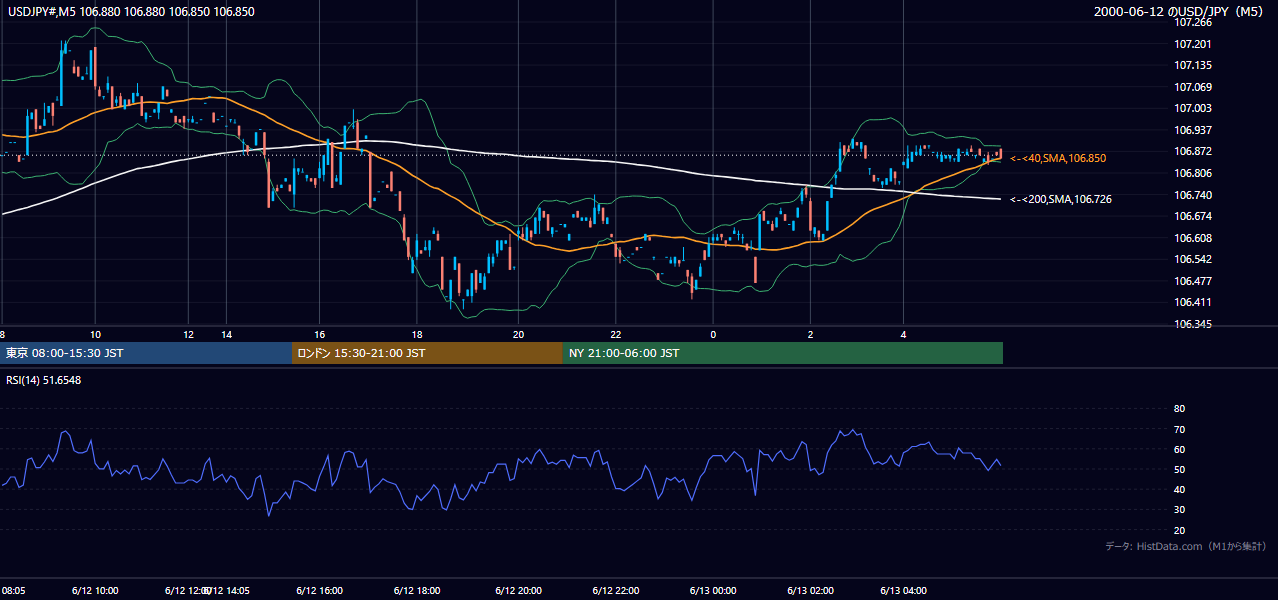Image resolution: width=1278 pixels, height=600 pixels.
Task: Click the bottom '6/12 16:00' date label
Action: (x=320, y=590)
